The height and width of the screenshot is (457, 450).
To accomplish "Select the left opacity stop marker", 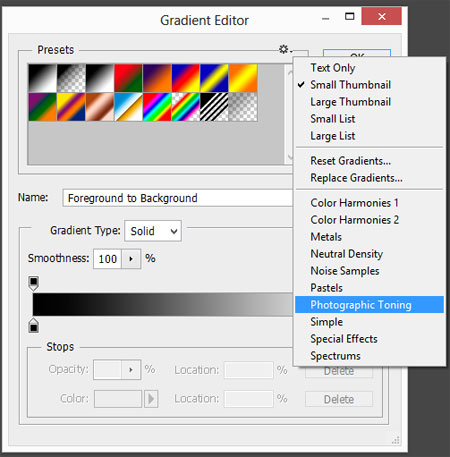I will [33, 283].
